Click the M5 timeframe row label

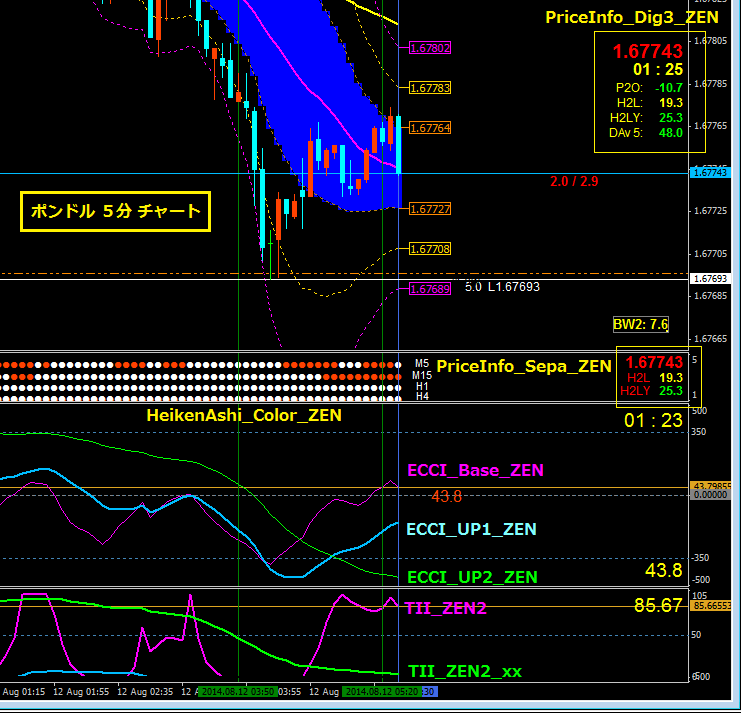[x=422, y=363]
